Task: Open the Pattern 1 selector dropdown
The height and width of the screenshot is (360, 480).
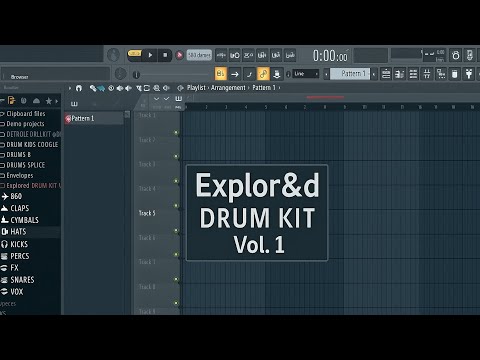Action: point(350,74)
